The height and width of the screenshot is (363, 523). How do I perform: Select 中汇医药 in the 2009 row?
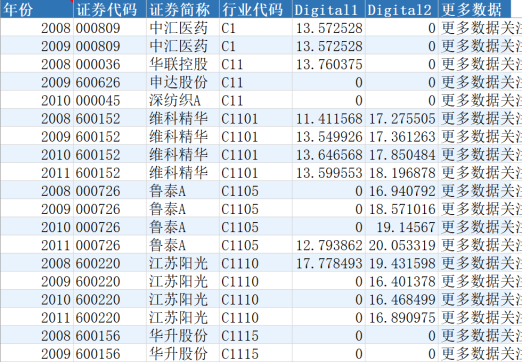point(183,46)
